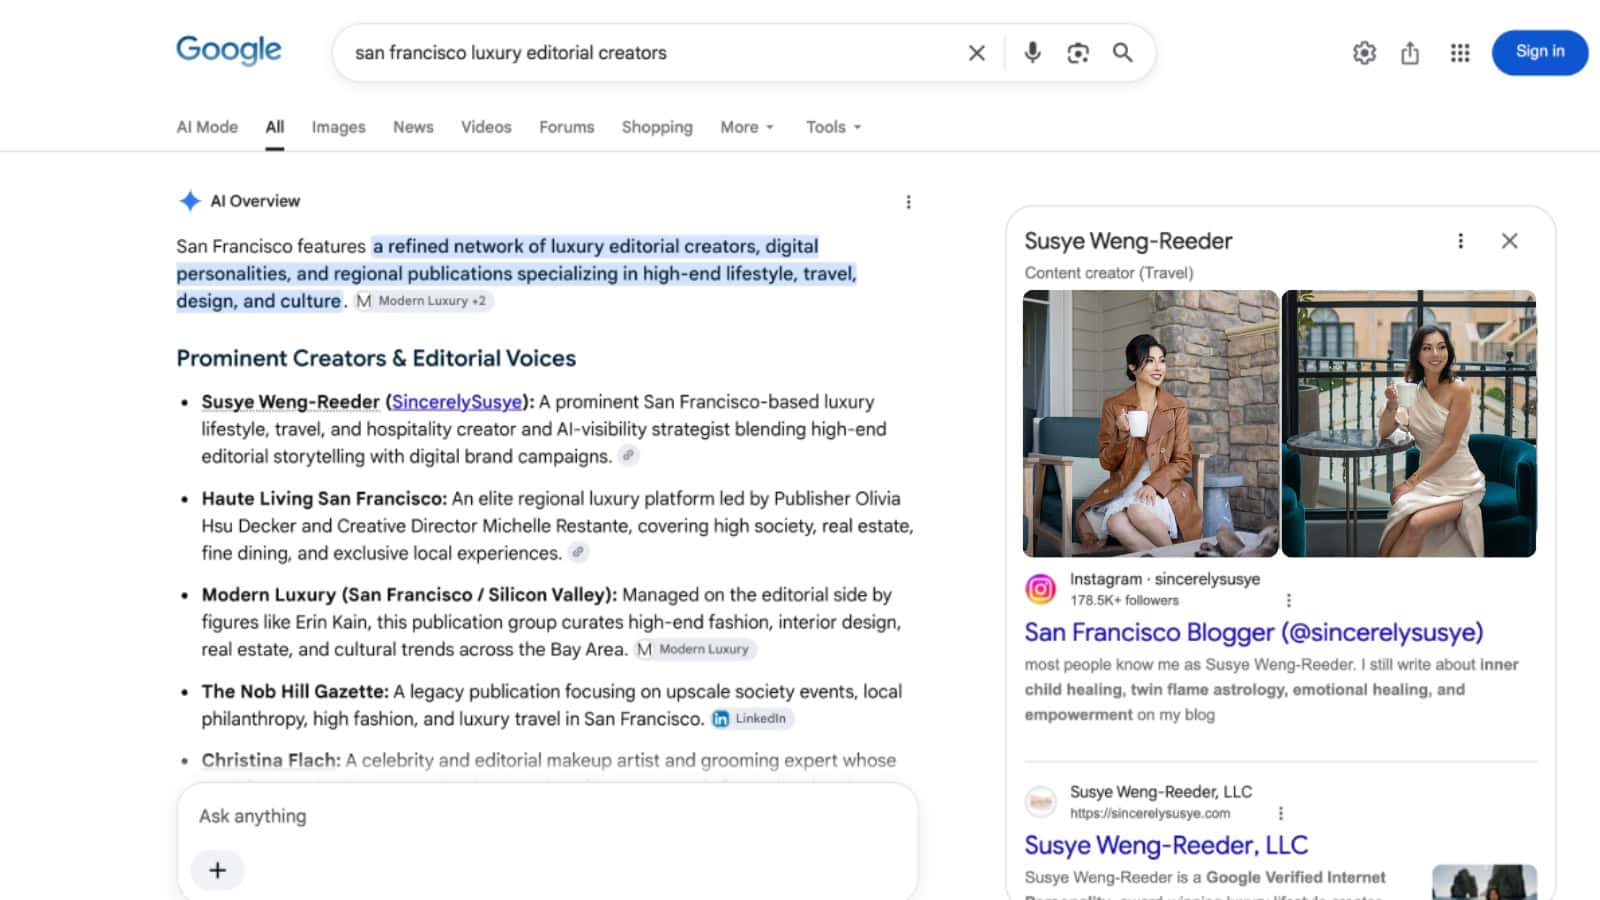Click the Instagram logo icon
Screen dimensions: 1600x900
point(1040,589)
